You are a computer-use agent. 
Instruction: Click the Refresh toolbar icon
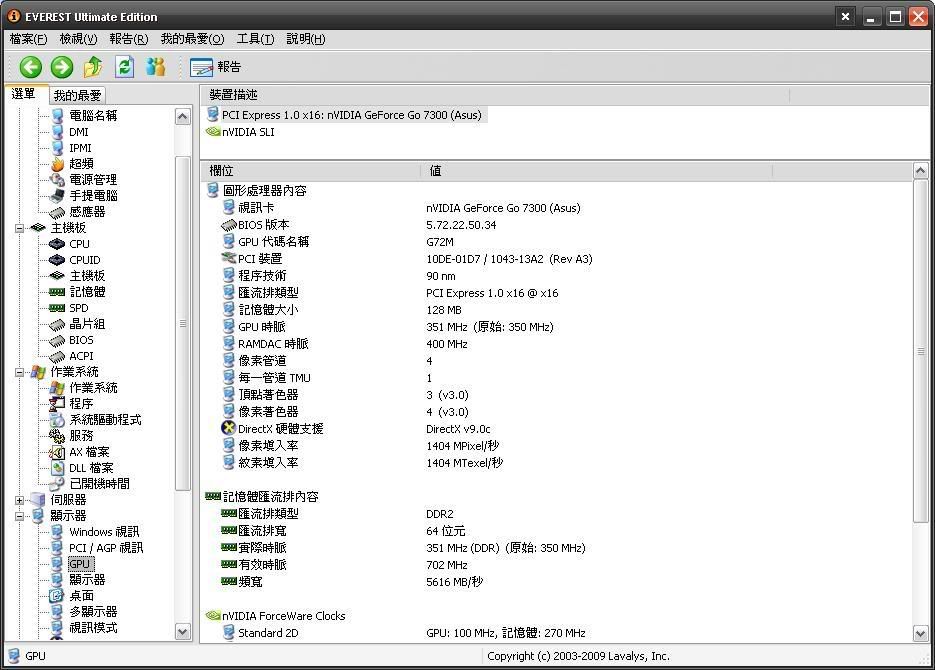[x=124, y=67]
